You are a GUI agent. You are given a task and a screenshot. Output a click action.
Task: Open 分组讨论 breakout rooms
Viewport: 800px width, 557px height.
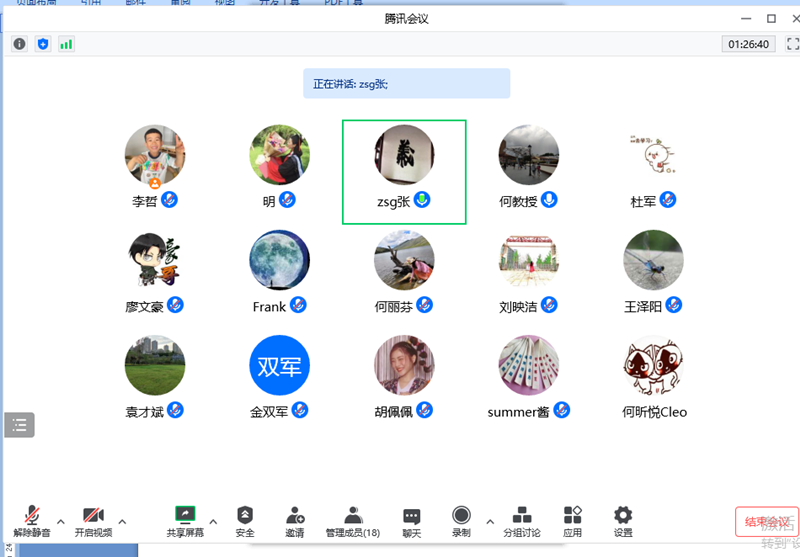click(x=521, y=521)
